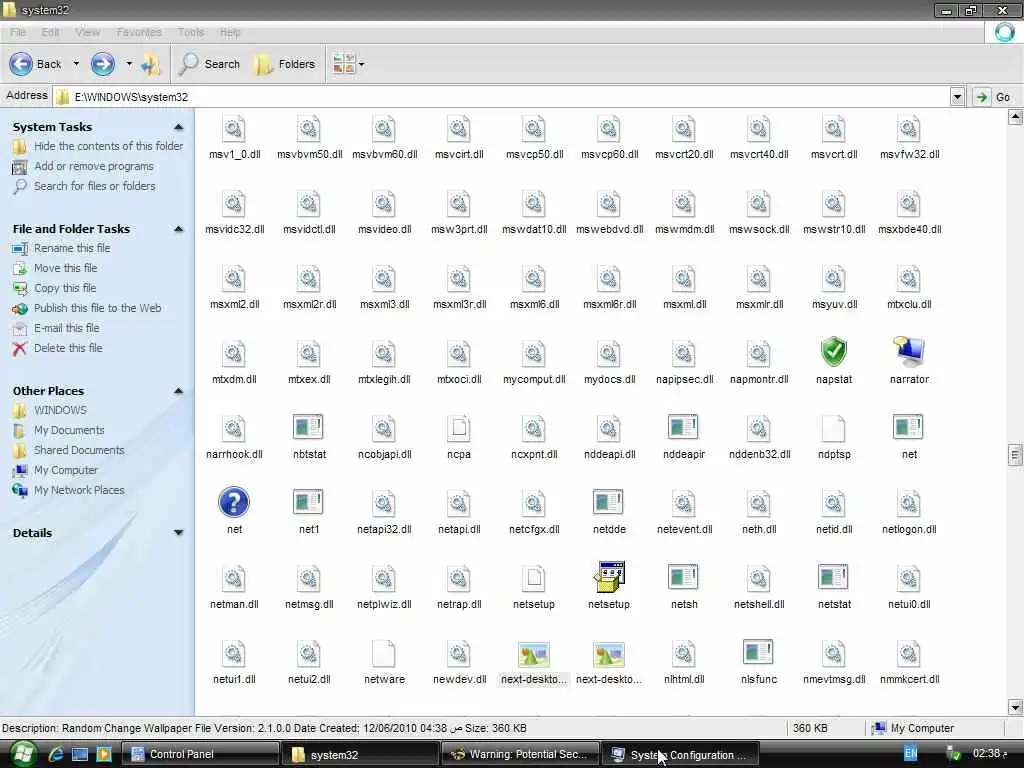The width and height of the screenshot is (1024, 768).
Task: Open the Start menu orb
Action: [x=23, y=754]
